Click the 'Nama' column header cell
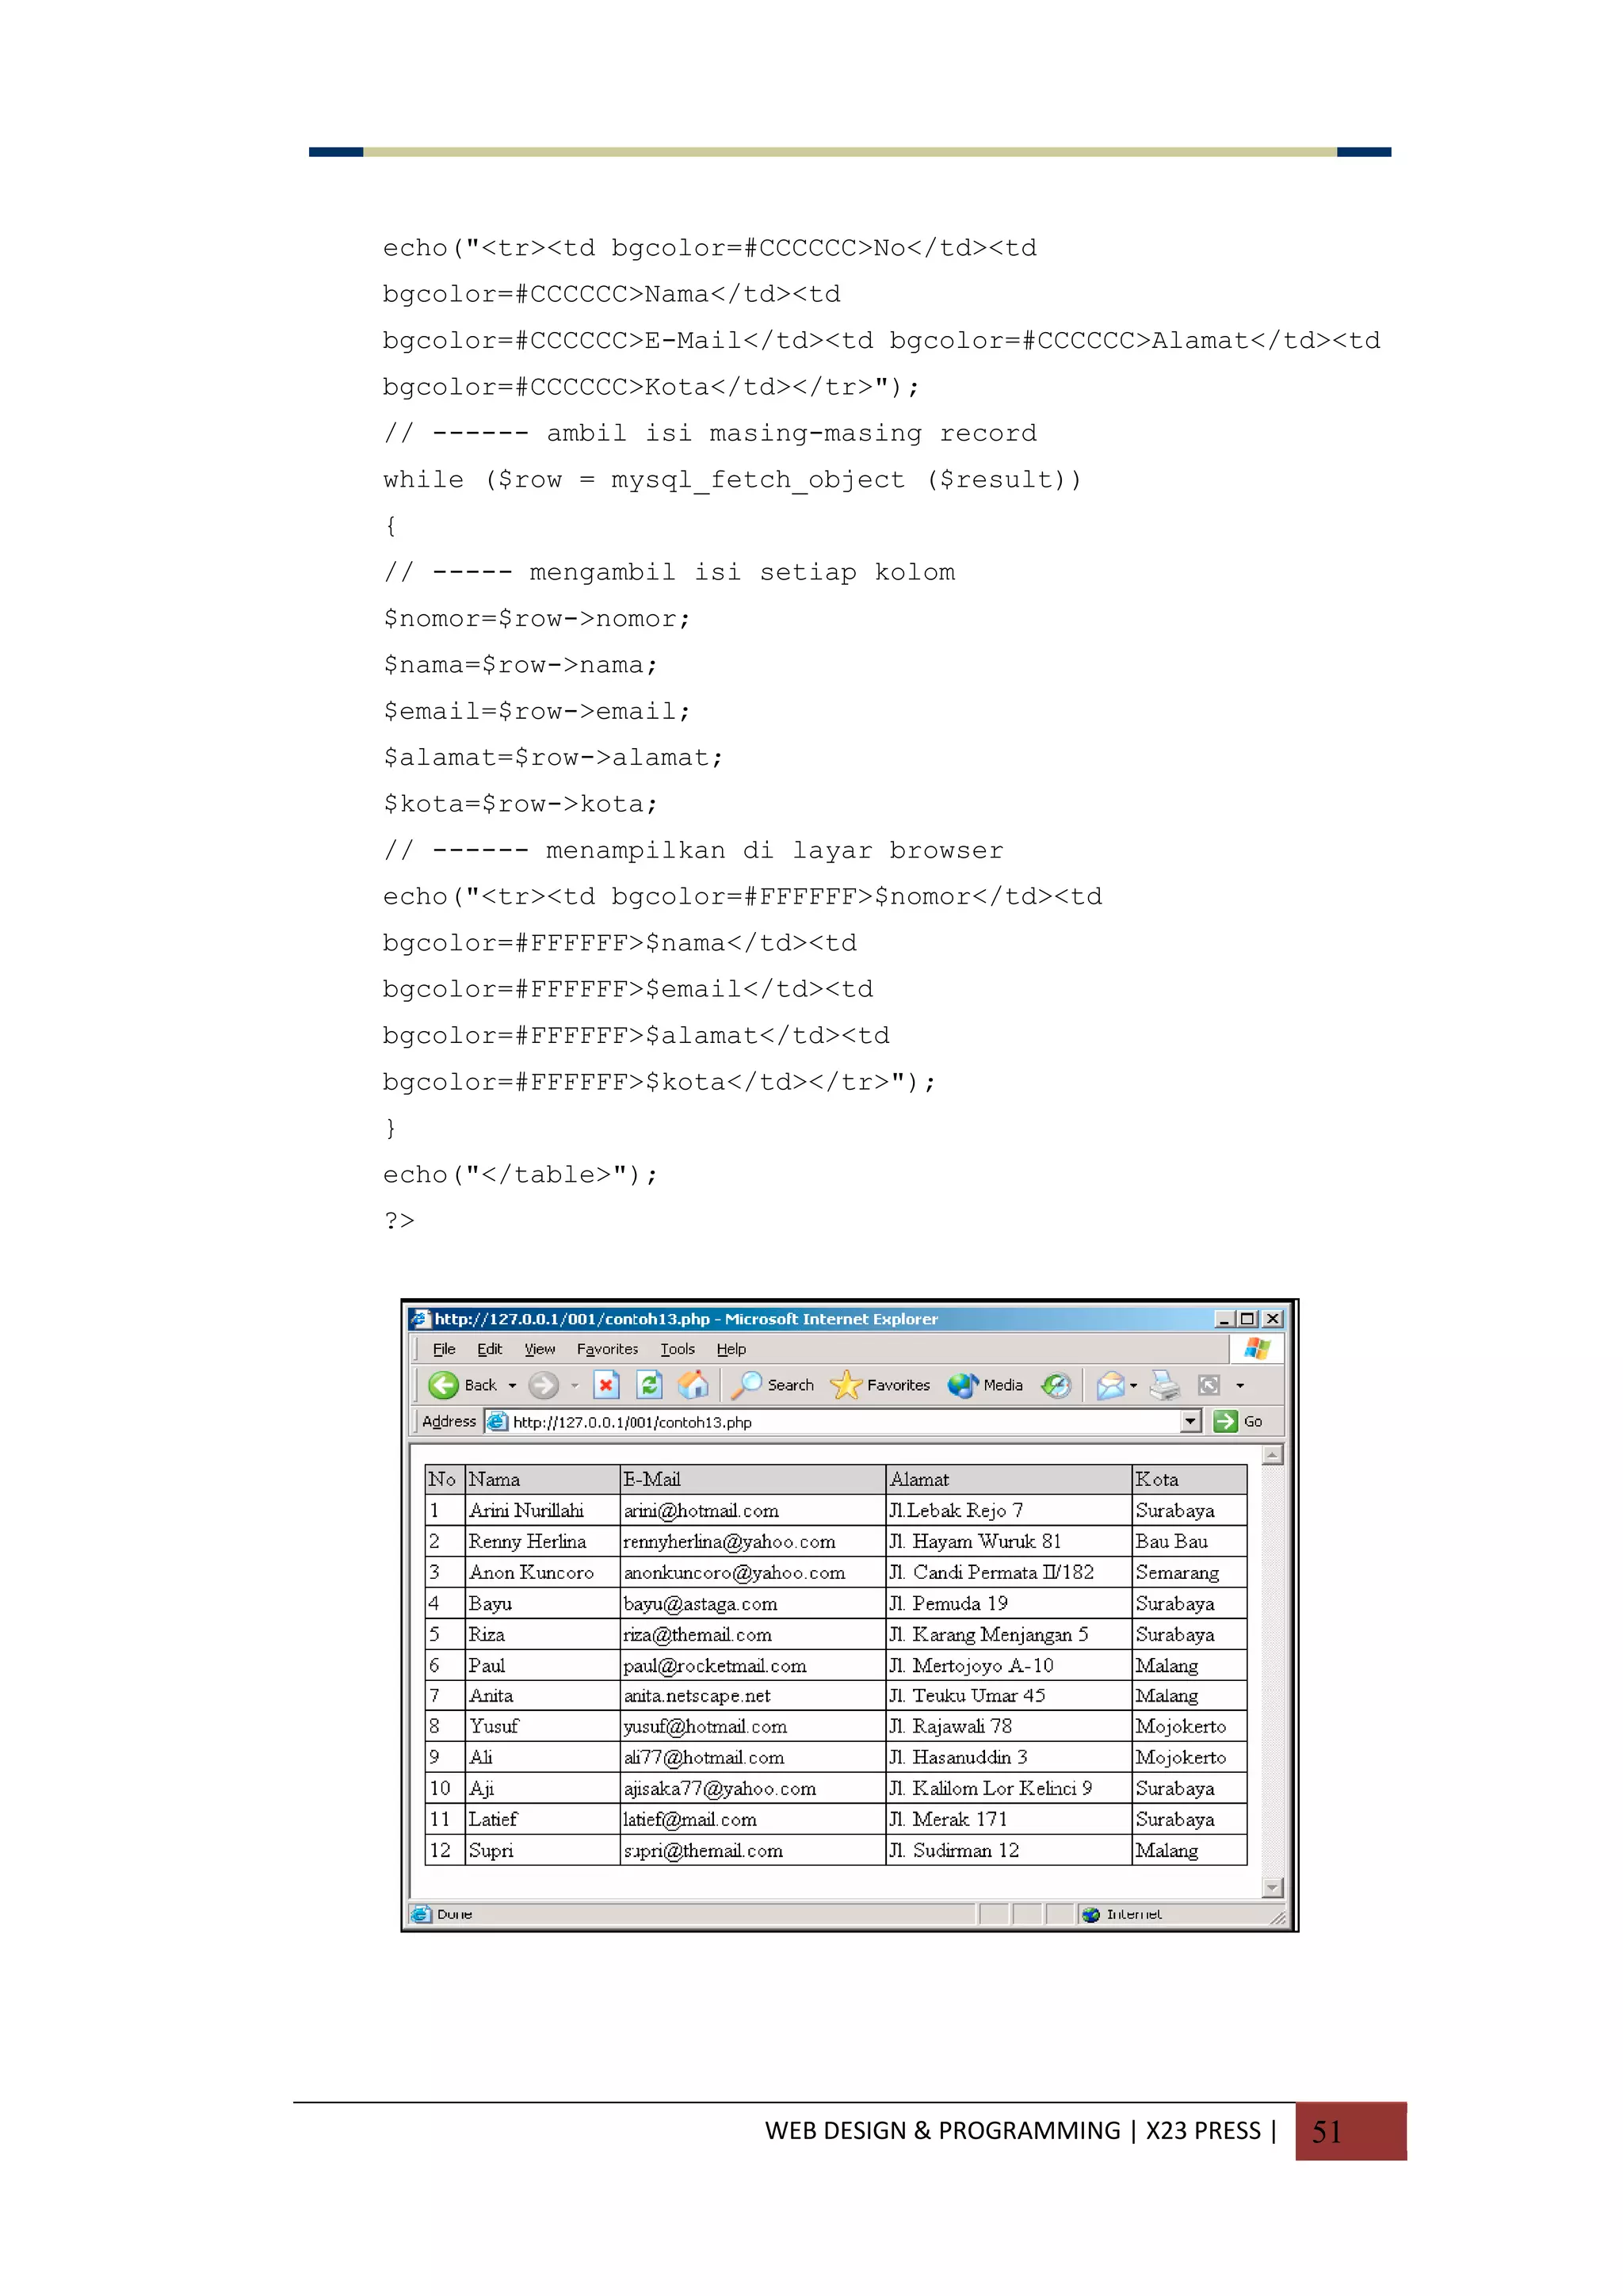The width and height of the screenshot is (1623, 2296). [542, 1479]
